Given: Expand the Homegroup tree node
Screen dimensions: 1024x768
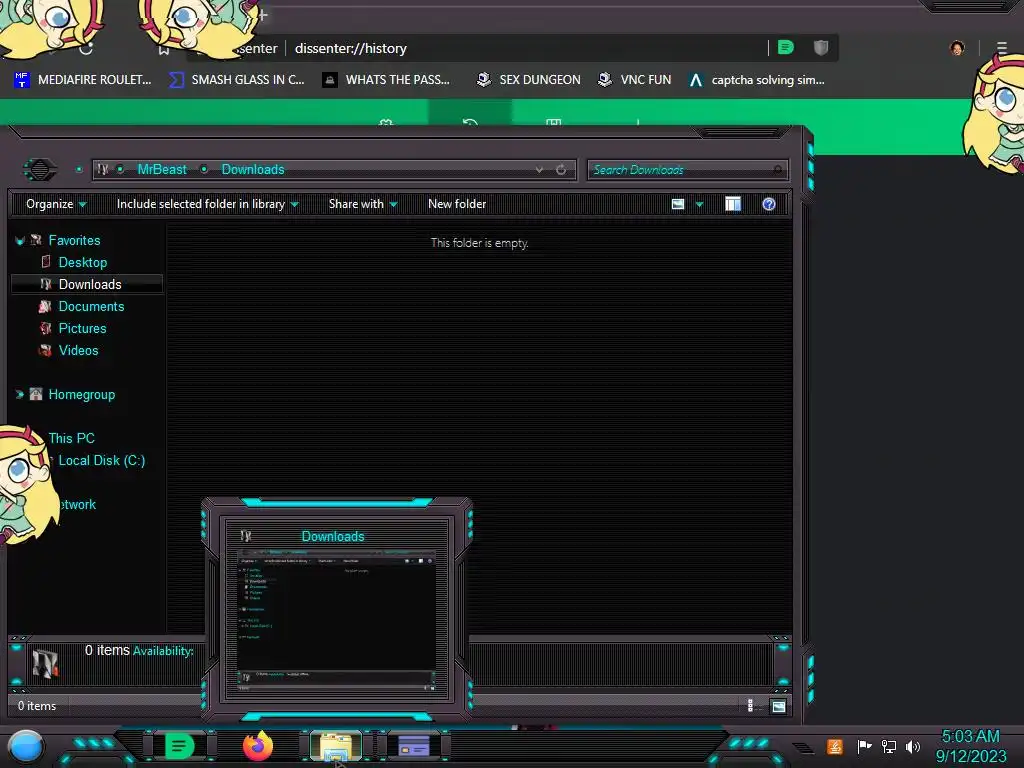Looking at the screenshot, I should pyautogui.click(x=20, y=394).
